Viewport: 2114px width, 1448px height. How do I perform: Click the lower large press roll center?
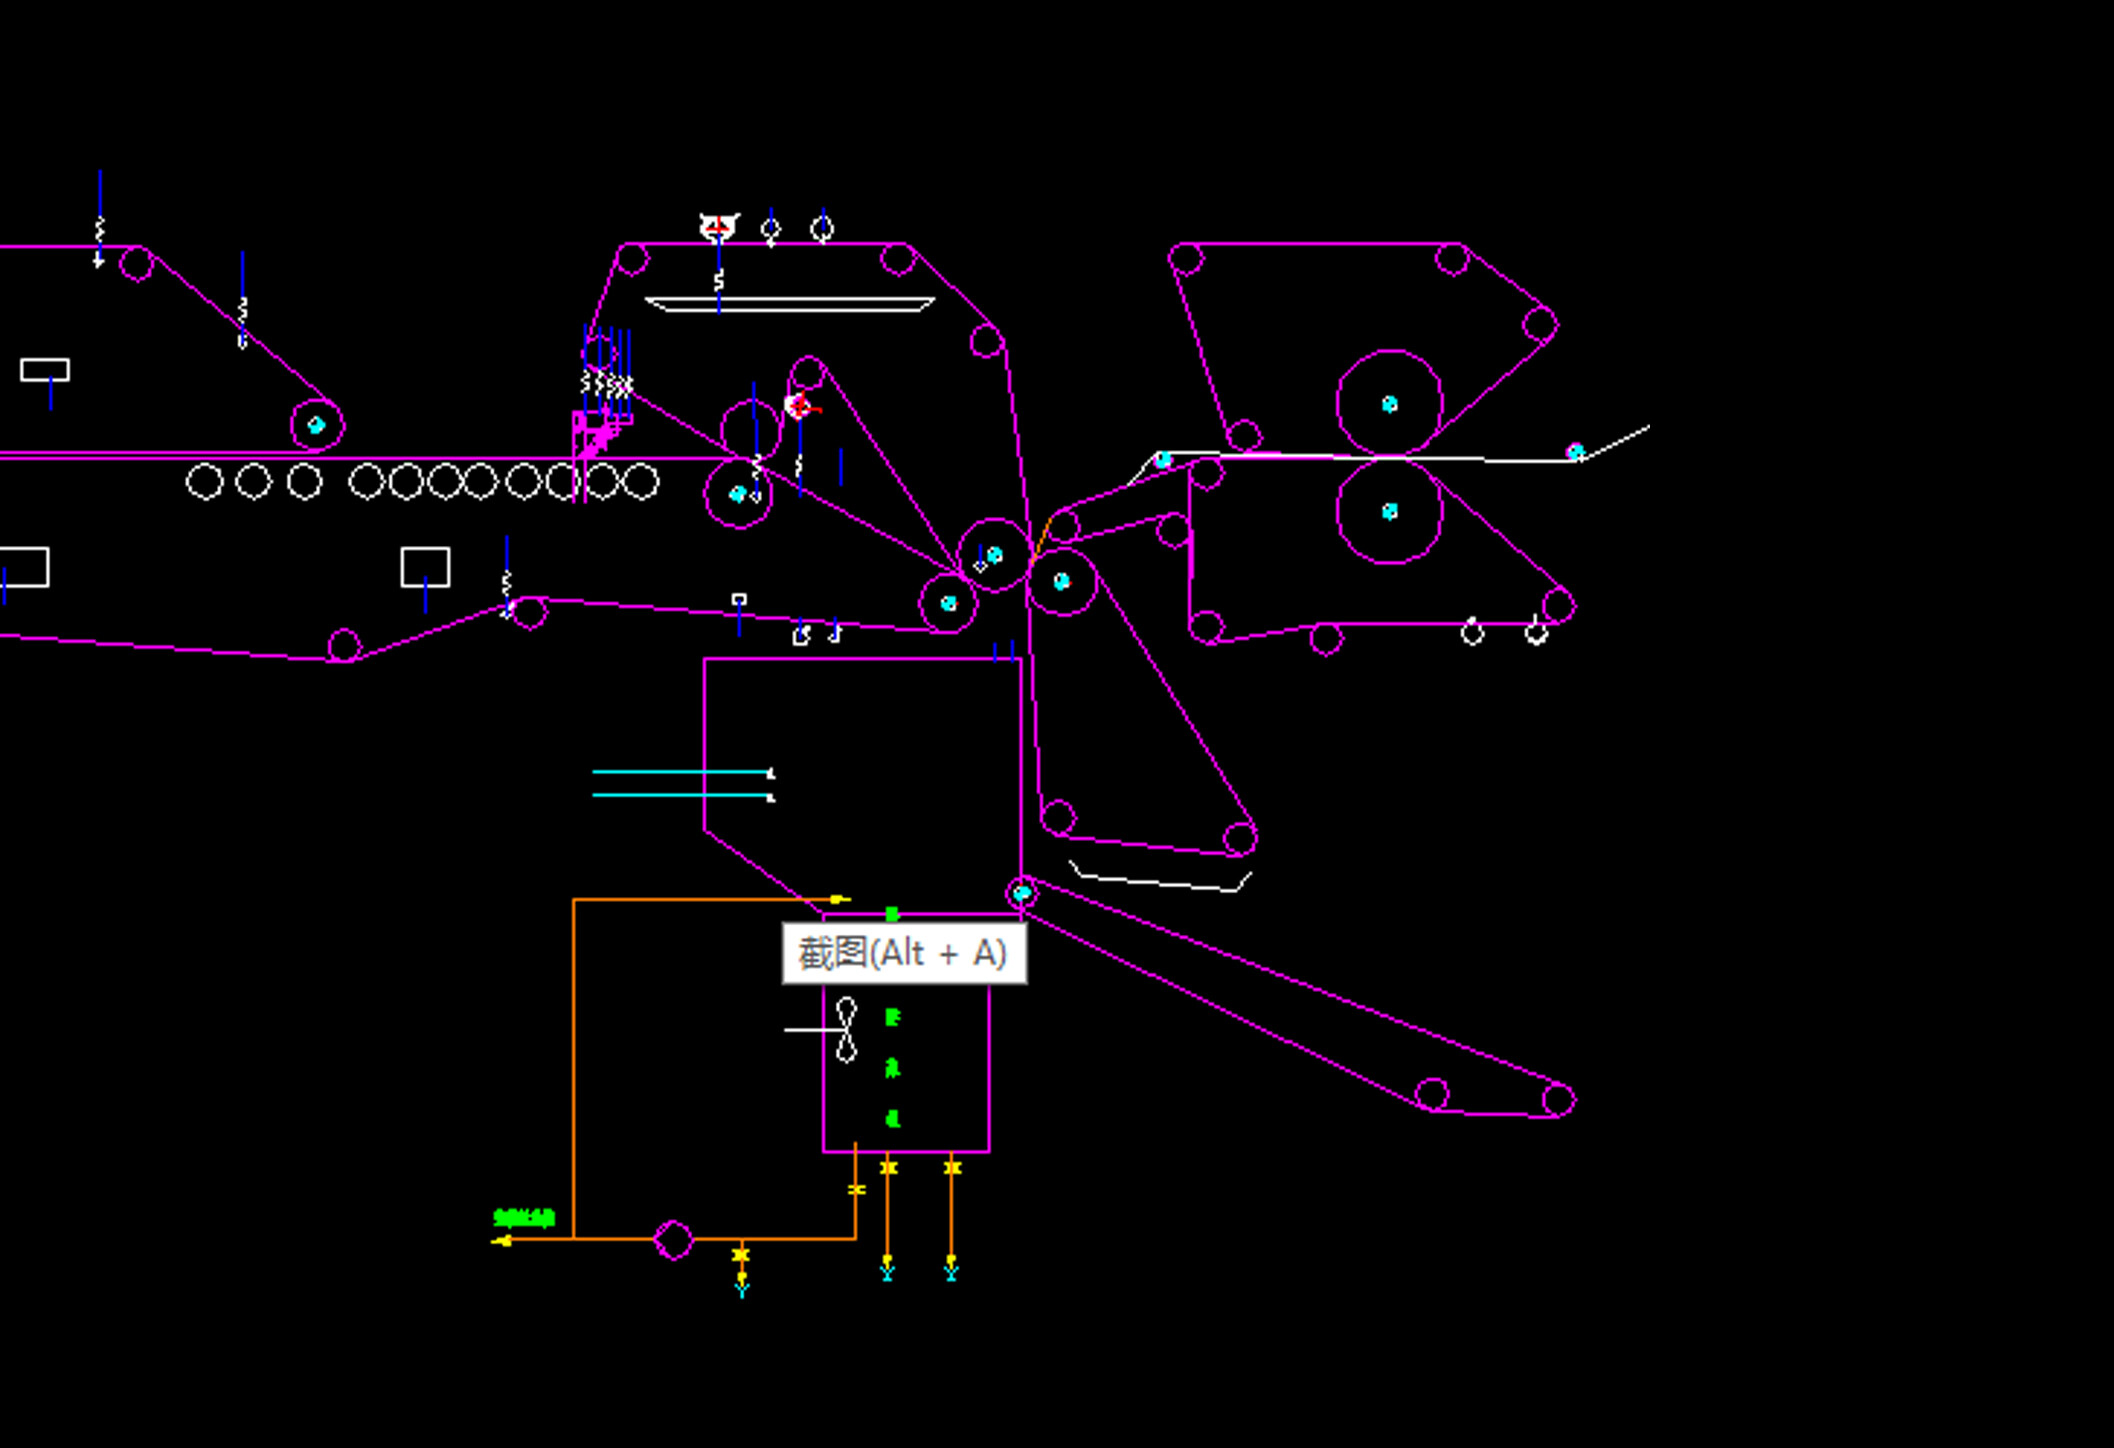point(1389,511)
